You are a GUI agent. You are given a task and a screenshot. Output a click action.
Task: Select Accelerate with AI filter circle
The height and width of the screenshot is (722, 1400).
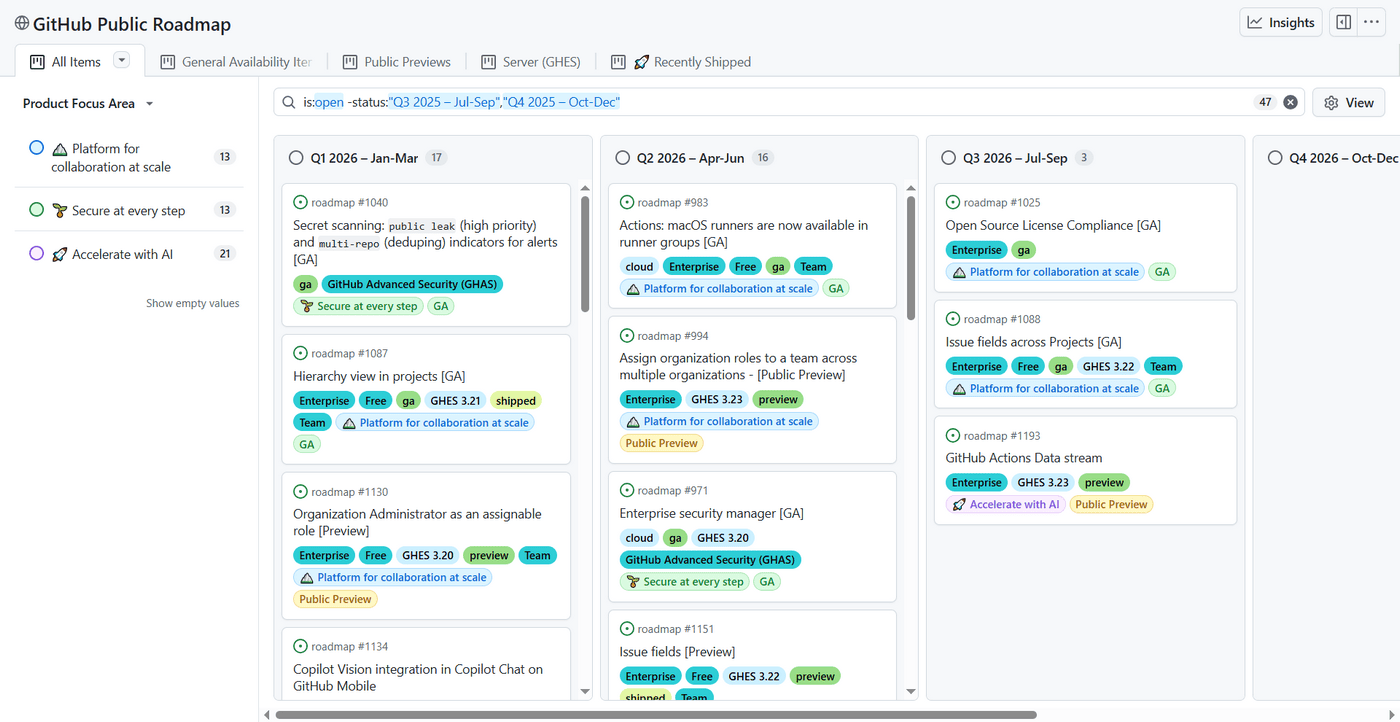click(37, 254)
